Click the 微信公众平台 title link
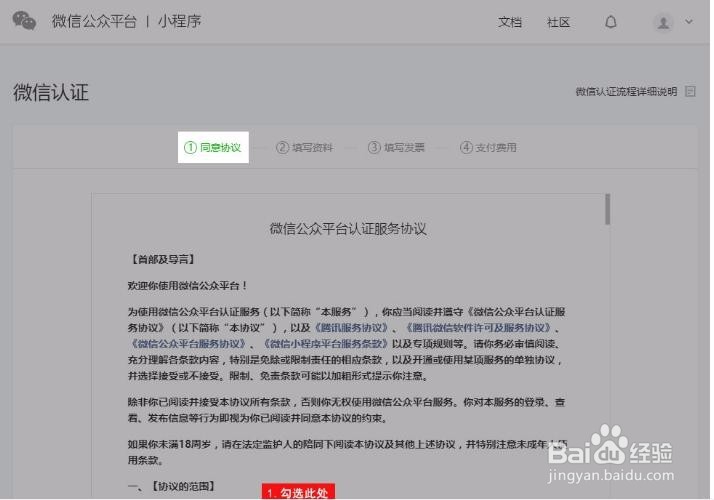 click(x=94, y=21)
